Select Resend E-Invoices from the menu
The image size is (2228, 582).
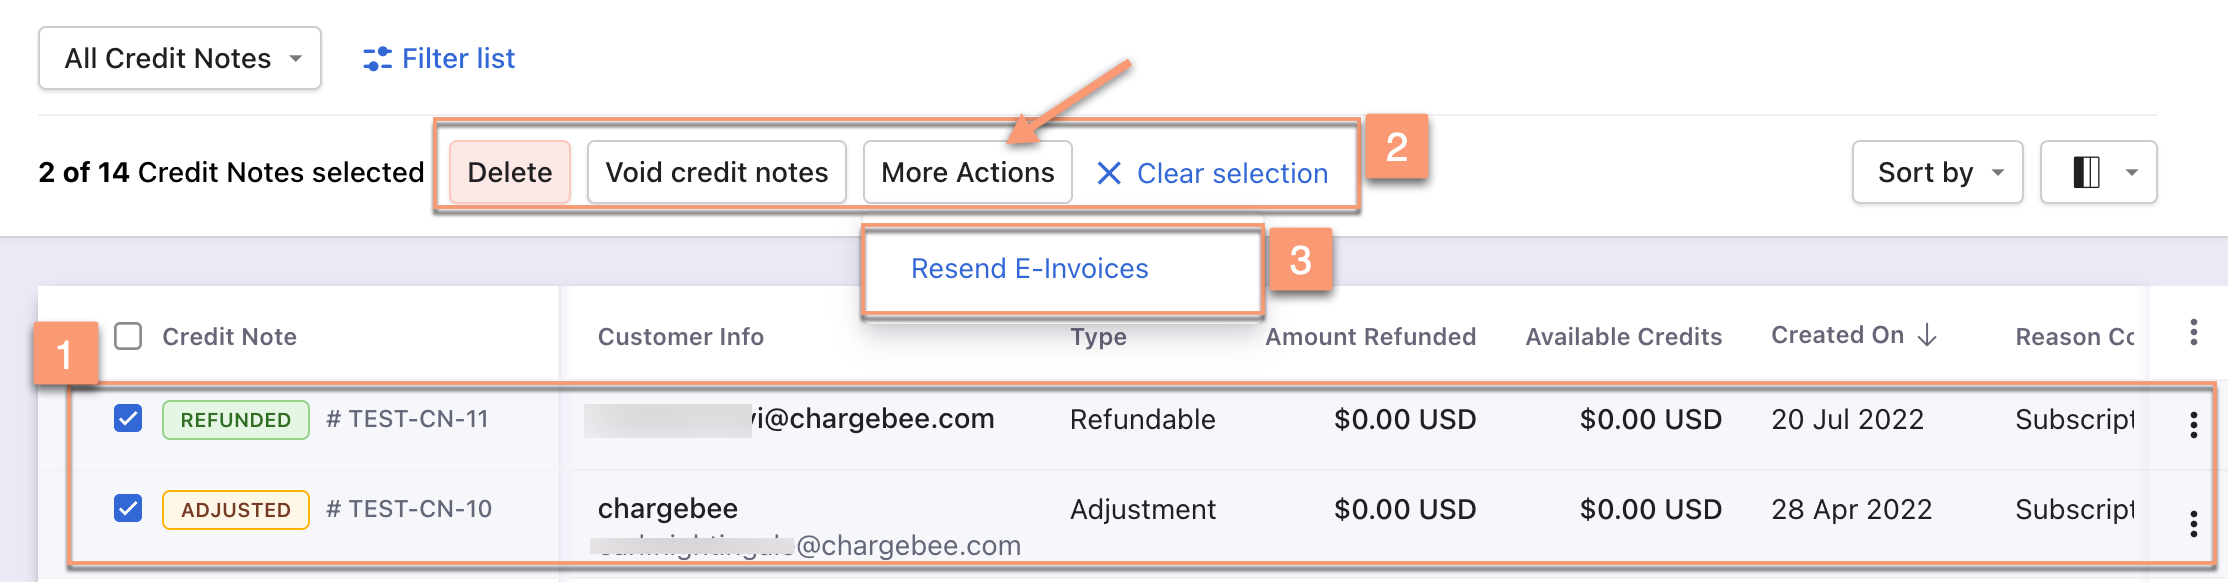pos(1029,269)
